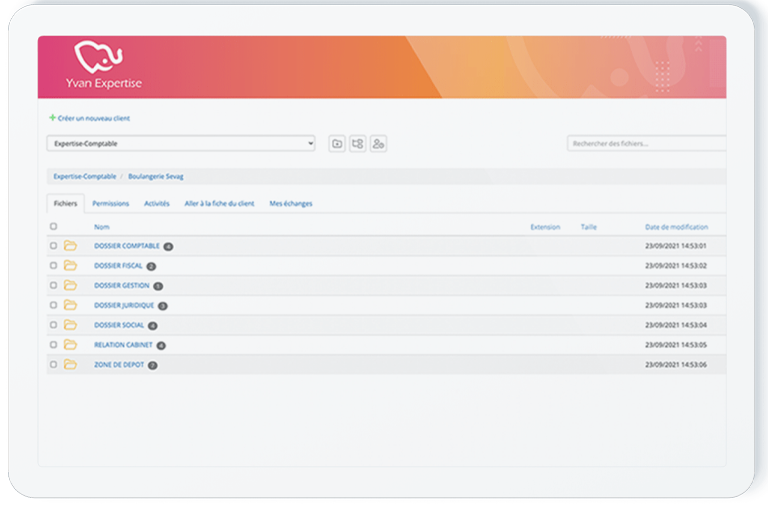768x507 pixels.
Task: Switch to the Mes échanges tab
Action: tap(291, 203)
